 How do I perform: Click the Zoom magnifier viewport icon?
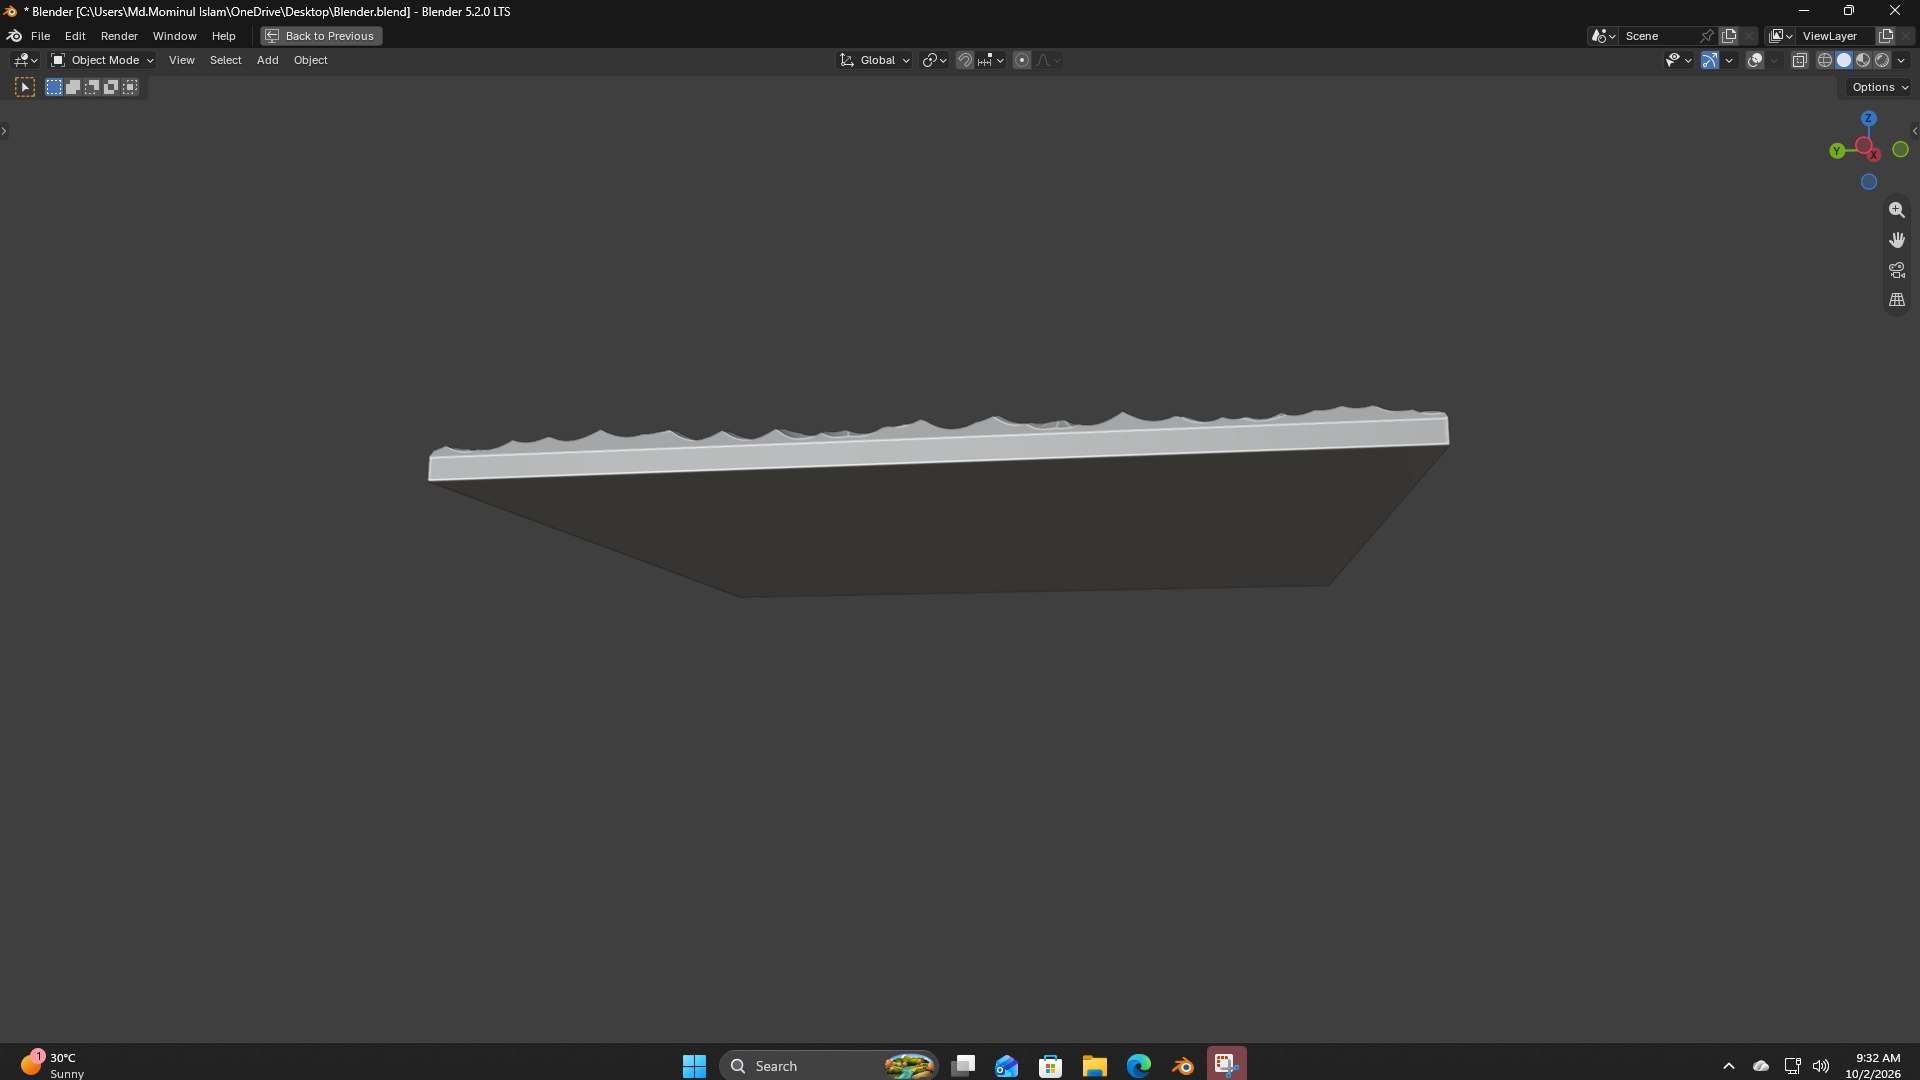[1896, 210]
